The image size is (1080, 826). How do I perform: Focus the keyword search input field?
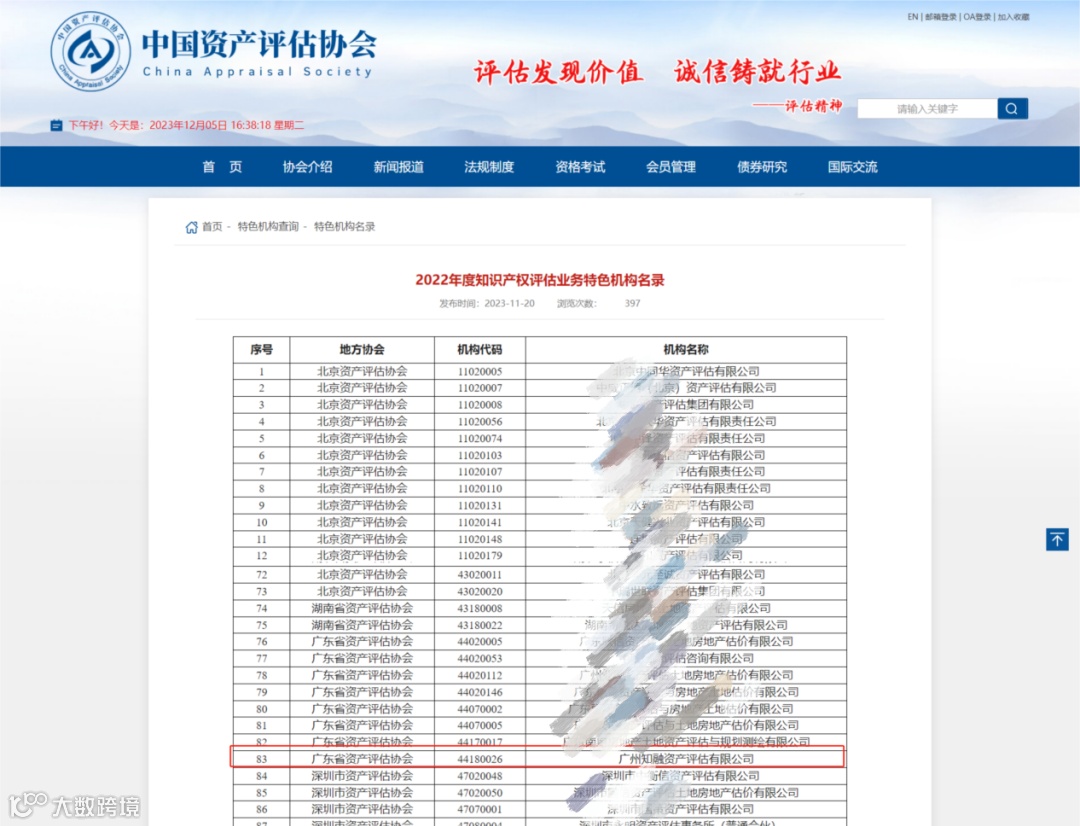click(x=927, y=108)
